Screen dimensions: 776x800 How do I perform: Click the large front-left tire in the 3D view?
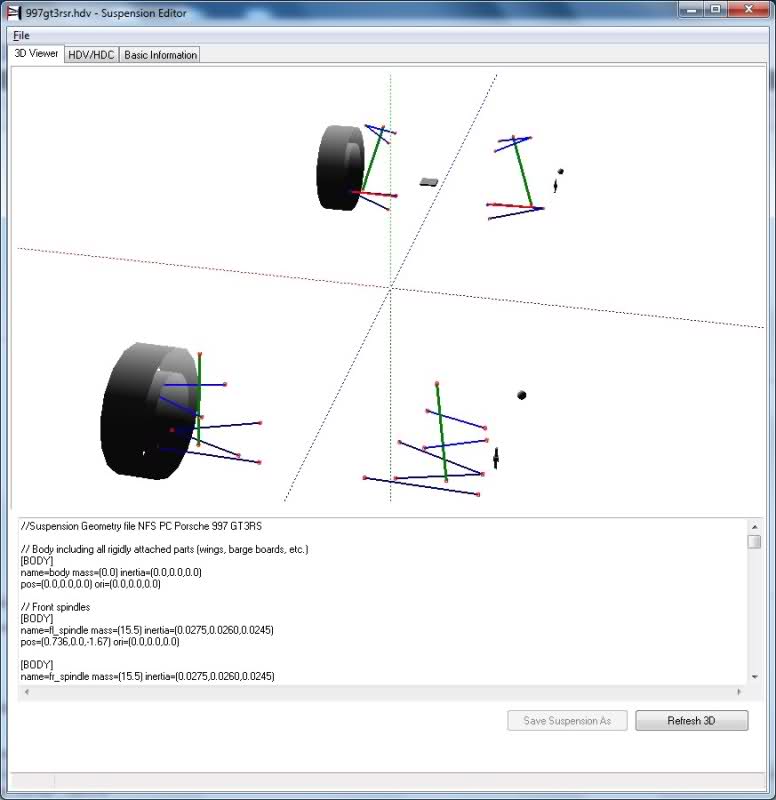(x=148, y=411)
